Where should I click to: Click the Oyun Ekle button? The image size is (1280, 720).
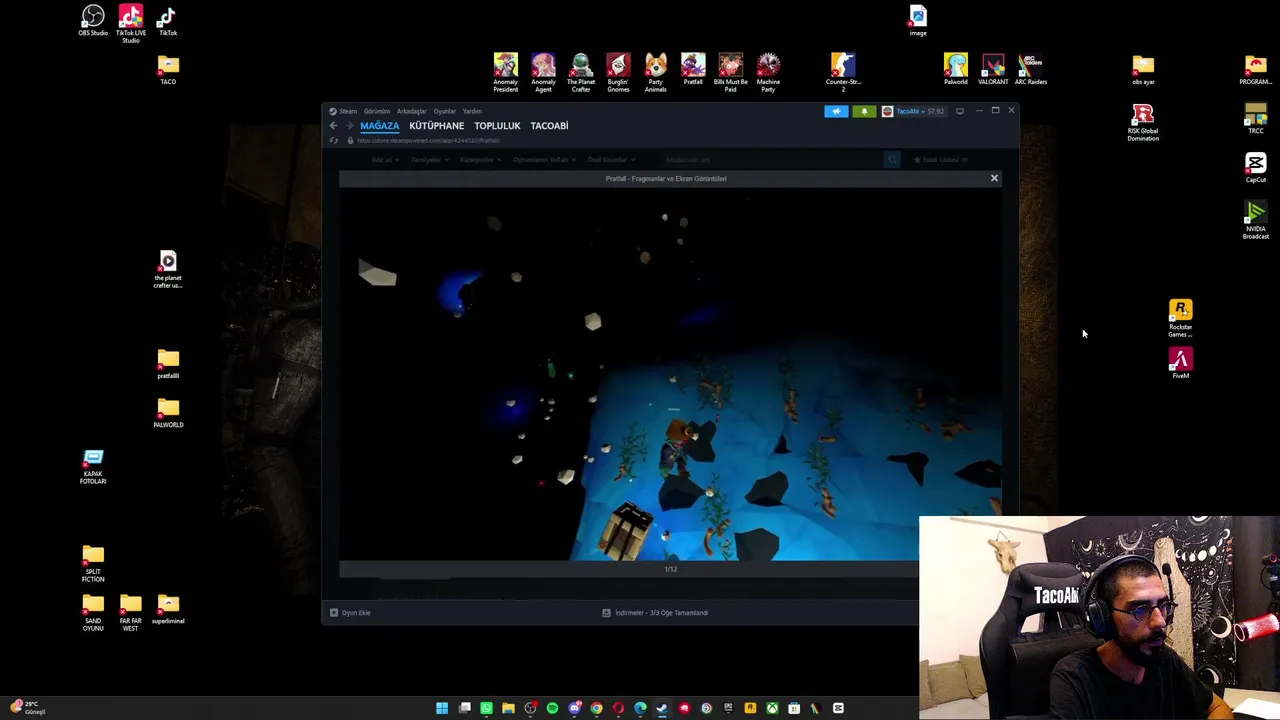coord(351,613)
